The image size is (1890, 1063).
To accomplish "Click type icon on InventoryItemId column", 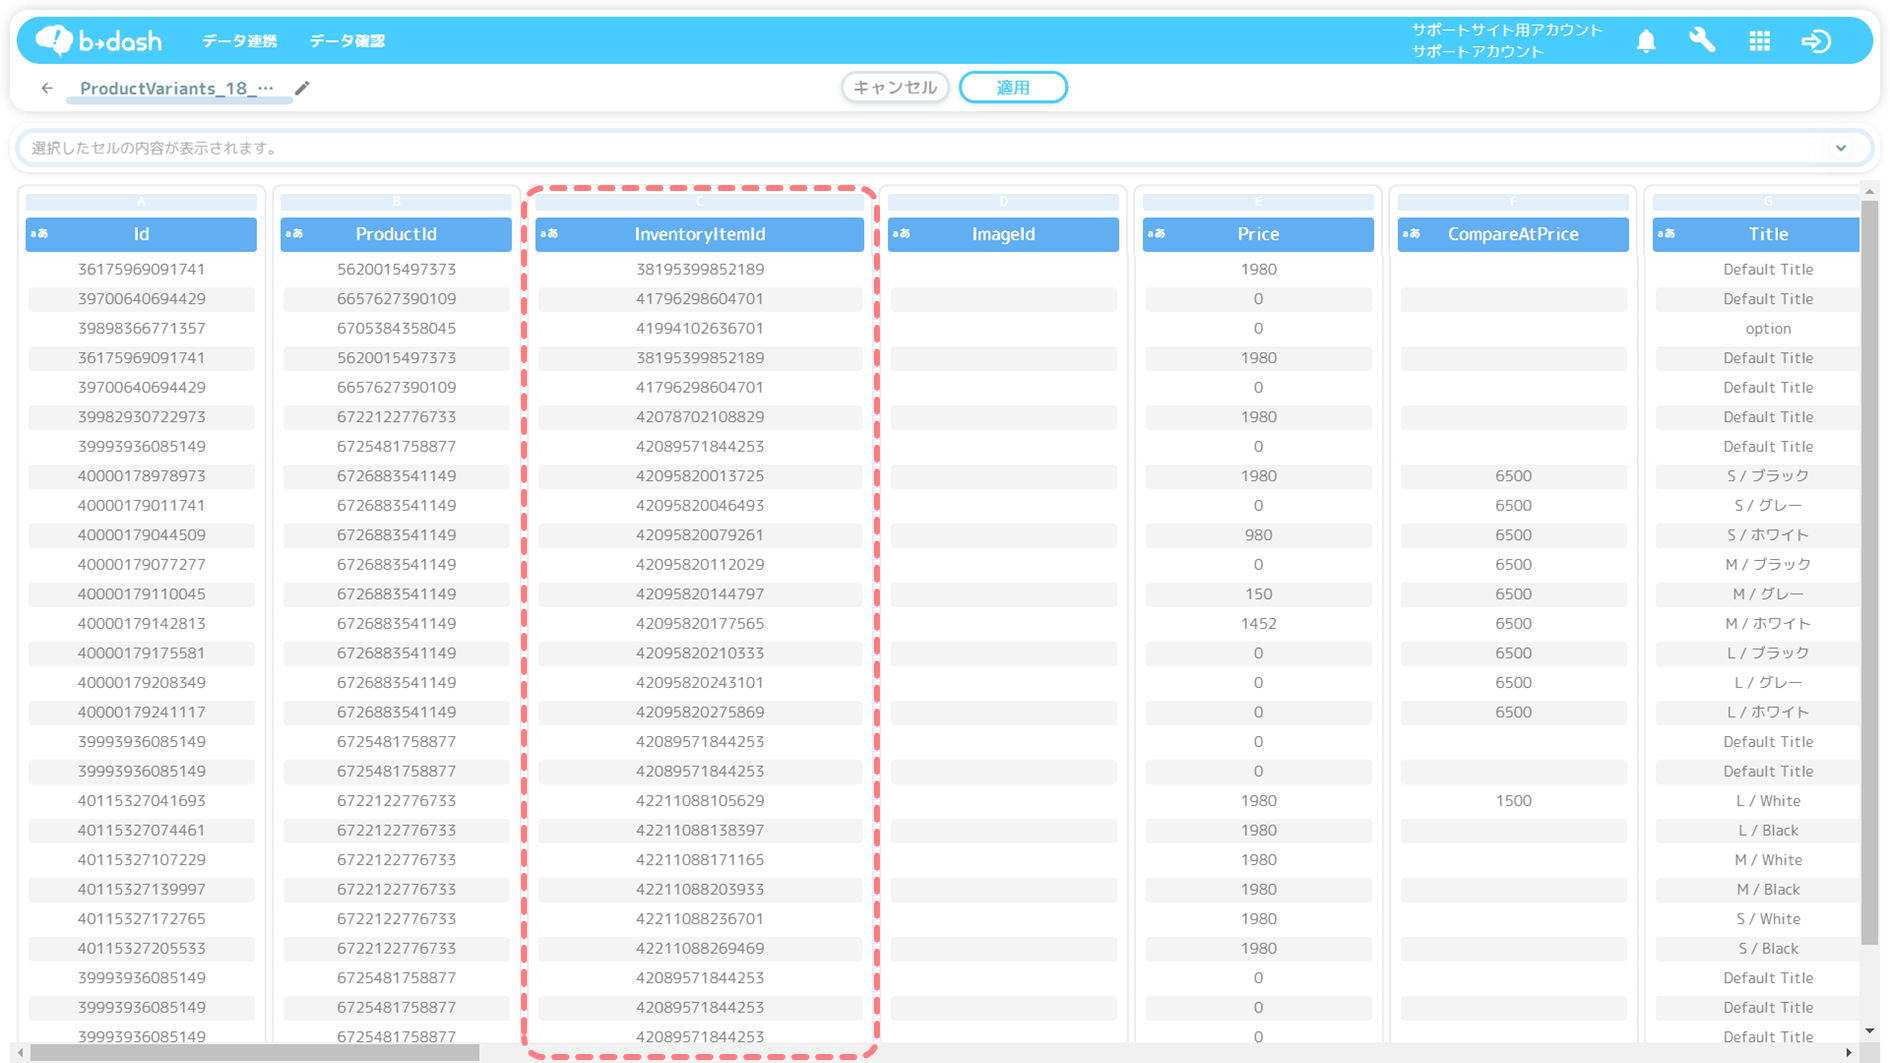I will 549,234.
